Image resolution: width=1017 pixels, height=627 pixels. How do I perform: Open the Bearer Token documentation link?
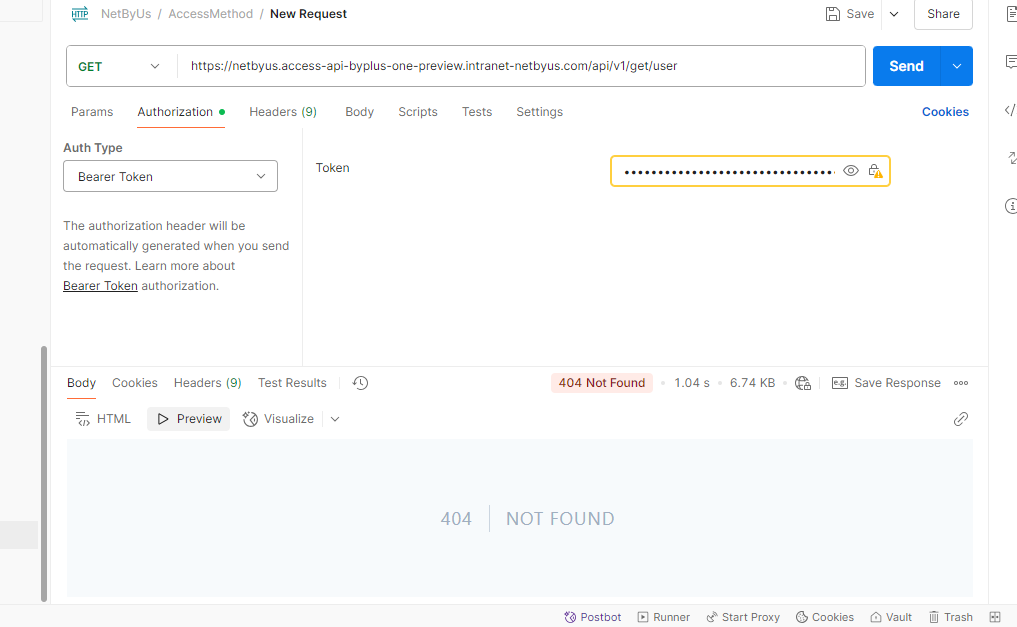100,286
